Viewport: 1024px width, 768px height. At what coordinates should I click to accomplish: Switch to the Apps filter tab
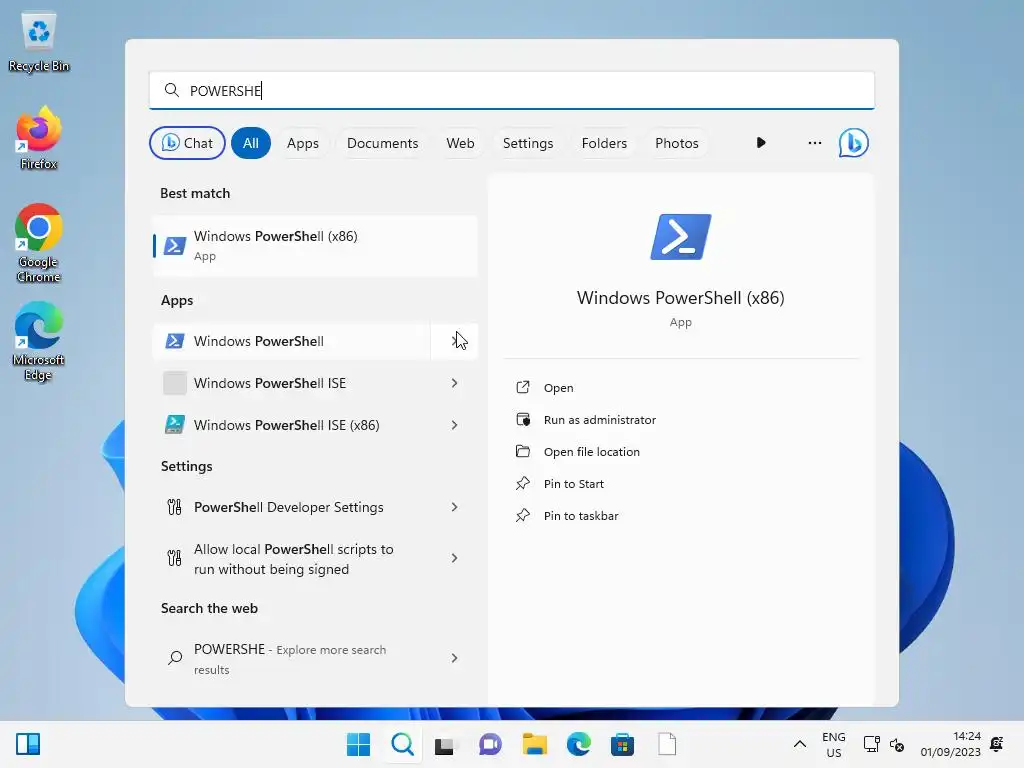303,143
